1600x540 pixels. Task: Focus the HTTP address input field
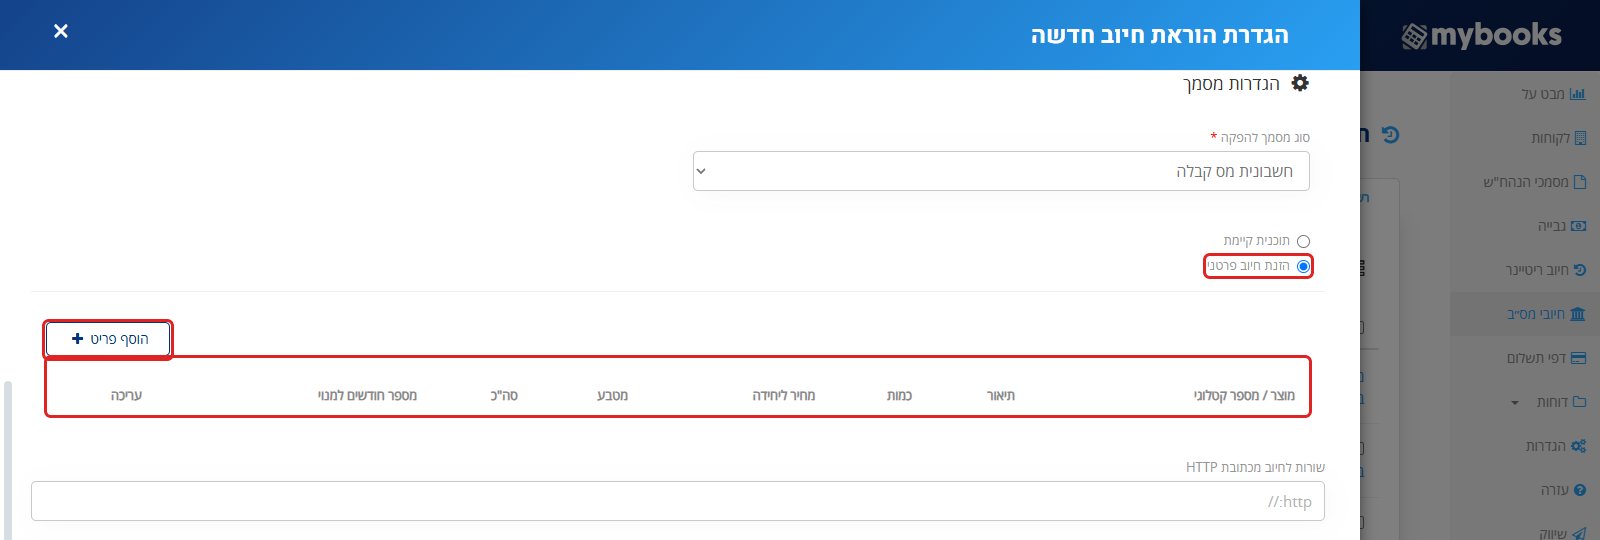678,501
